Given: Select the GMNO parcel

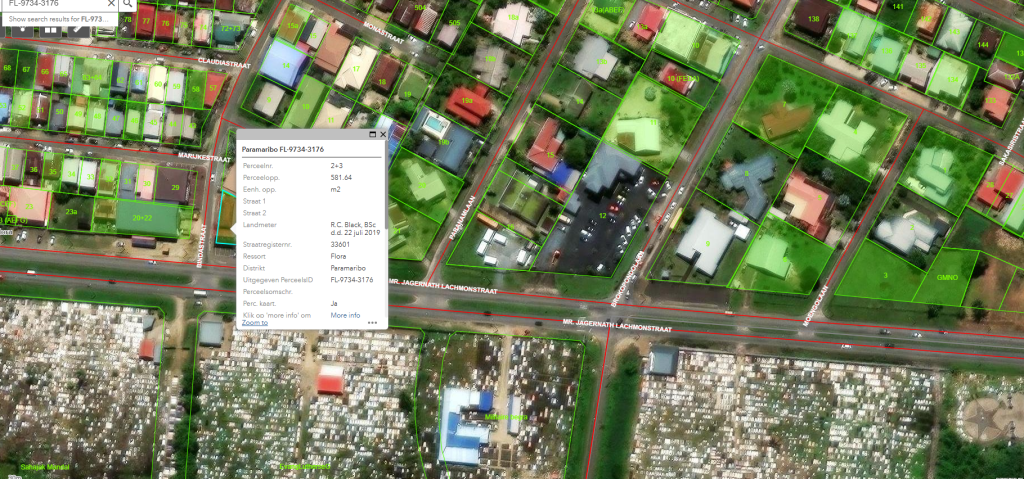Looking at the screenshot, I should click(947, 277).
